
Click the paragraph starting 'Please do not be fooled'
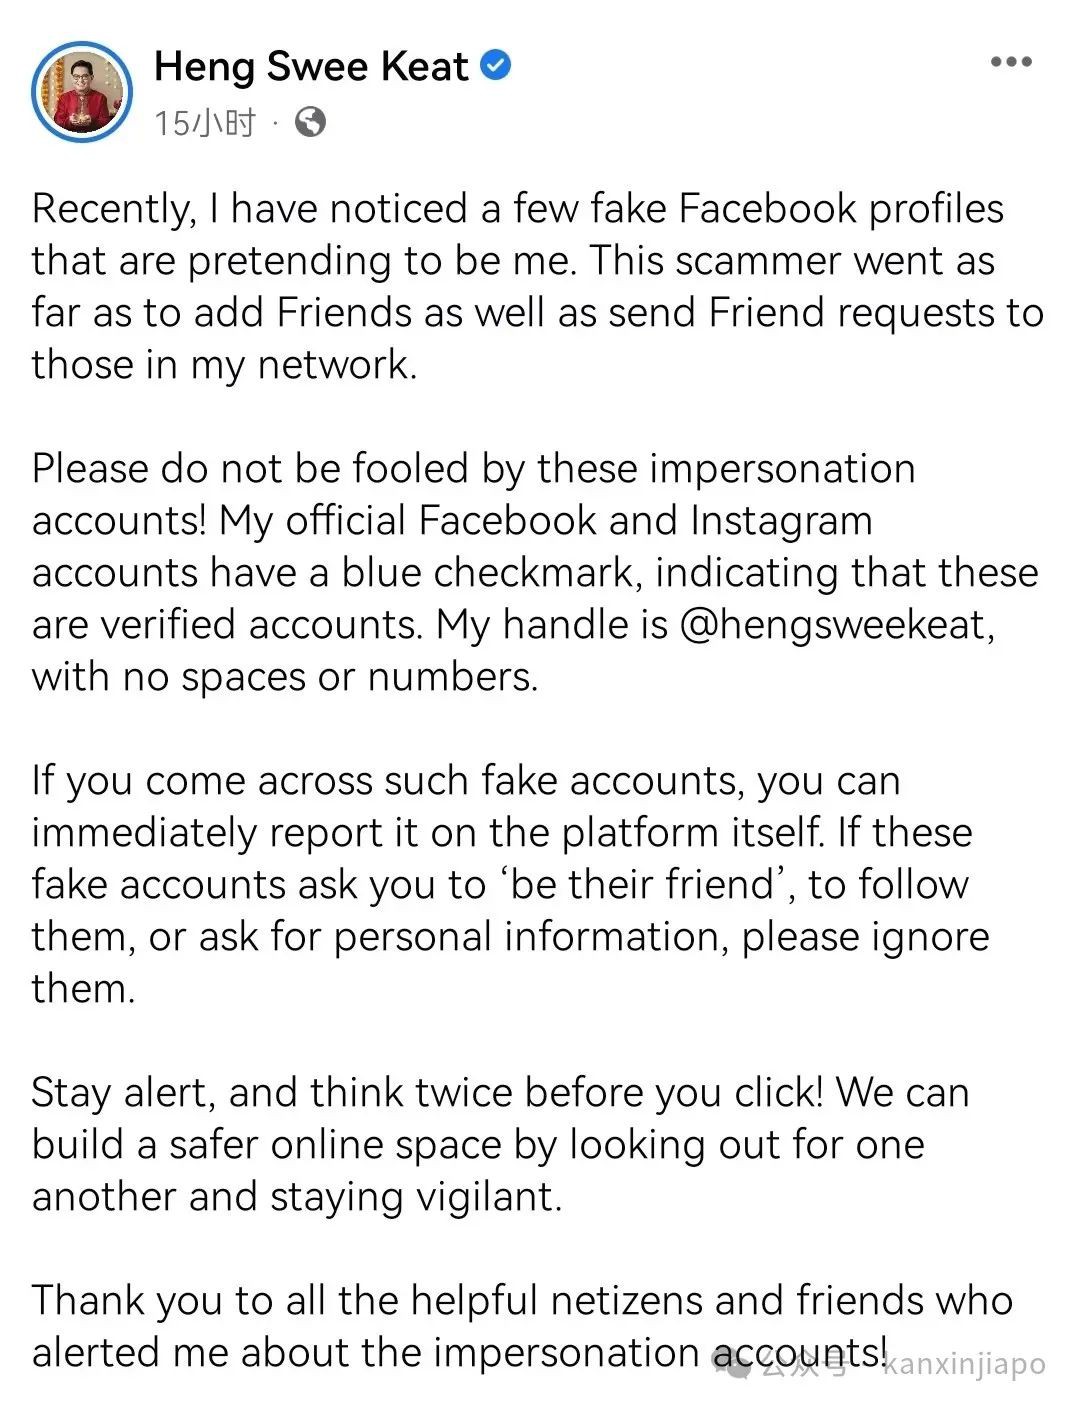tap(535, 572)
